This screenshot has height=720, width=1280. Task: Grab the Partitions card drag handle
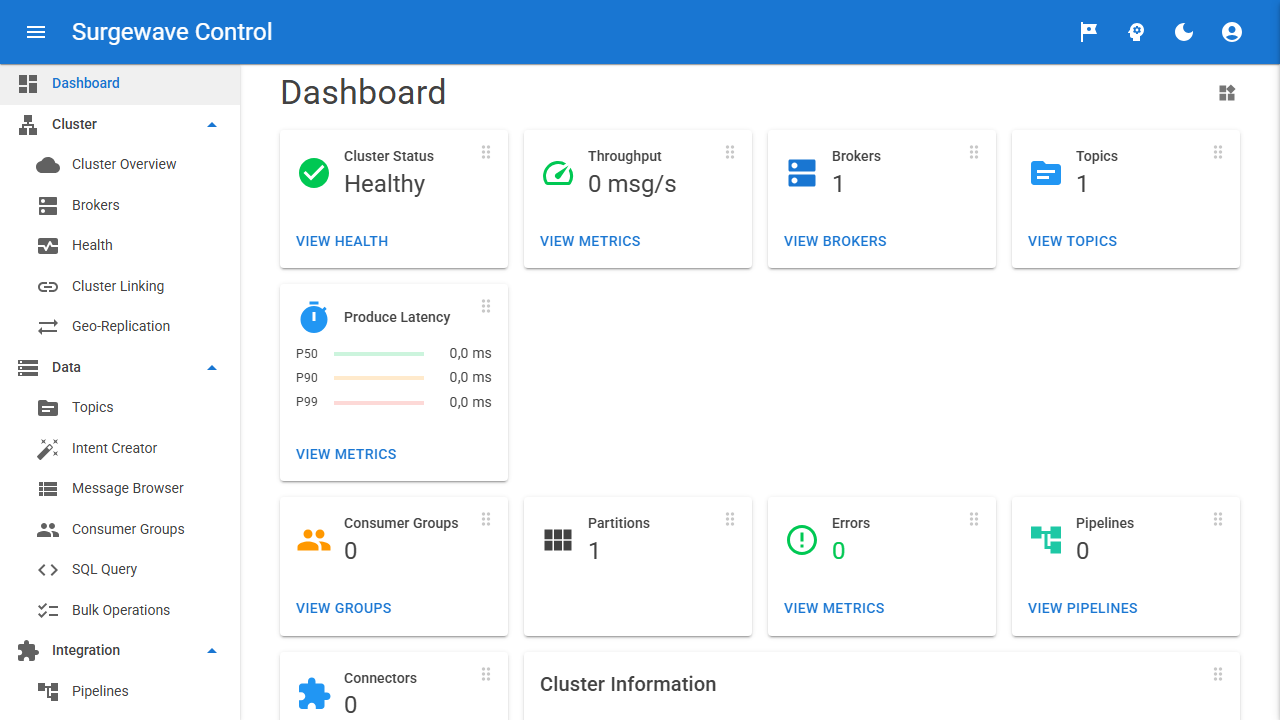(730, 519)
